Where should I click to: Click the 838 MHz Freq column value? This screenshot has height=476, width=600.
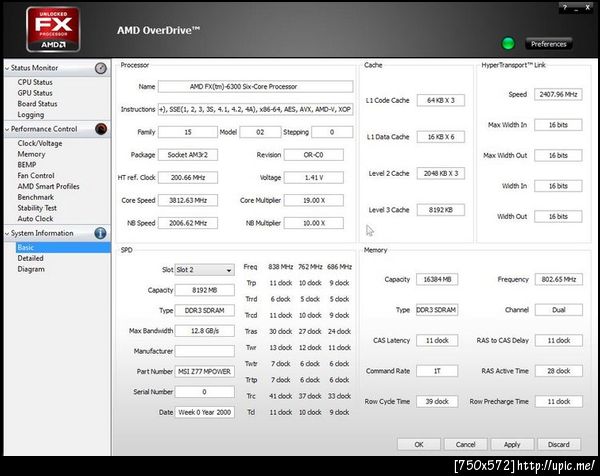[280, 267]
